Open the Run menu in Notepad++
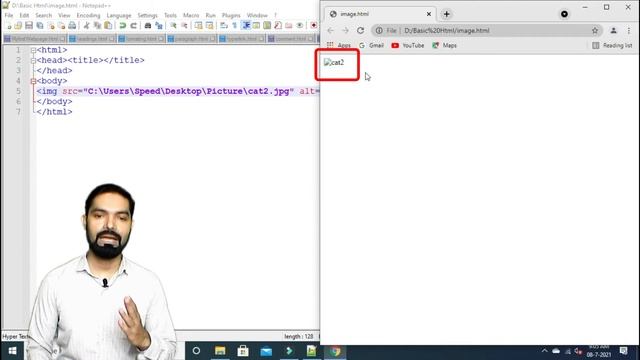The height and width of the screenshot is (360, 640). [x=210, y=15]
